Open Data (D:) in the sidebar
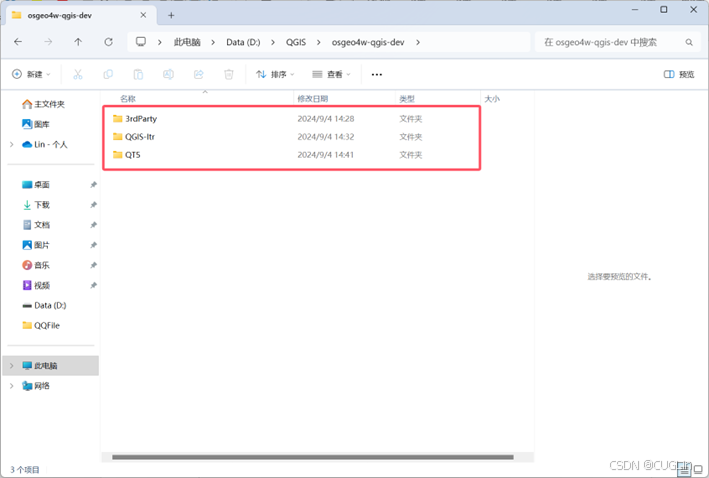This screenshot has width=709, height=478. (x=44, y=305)
